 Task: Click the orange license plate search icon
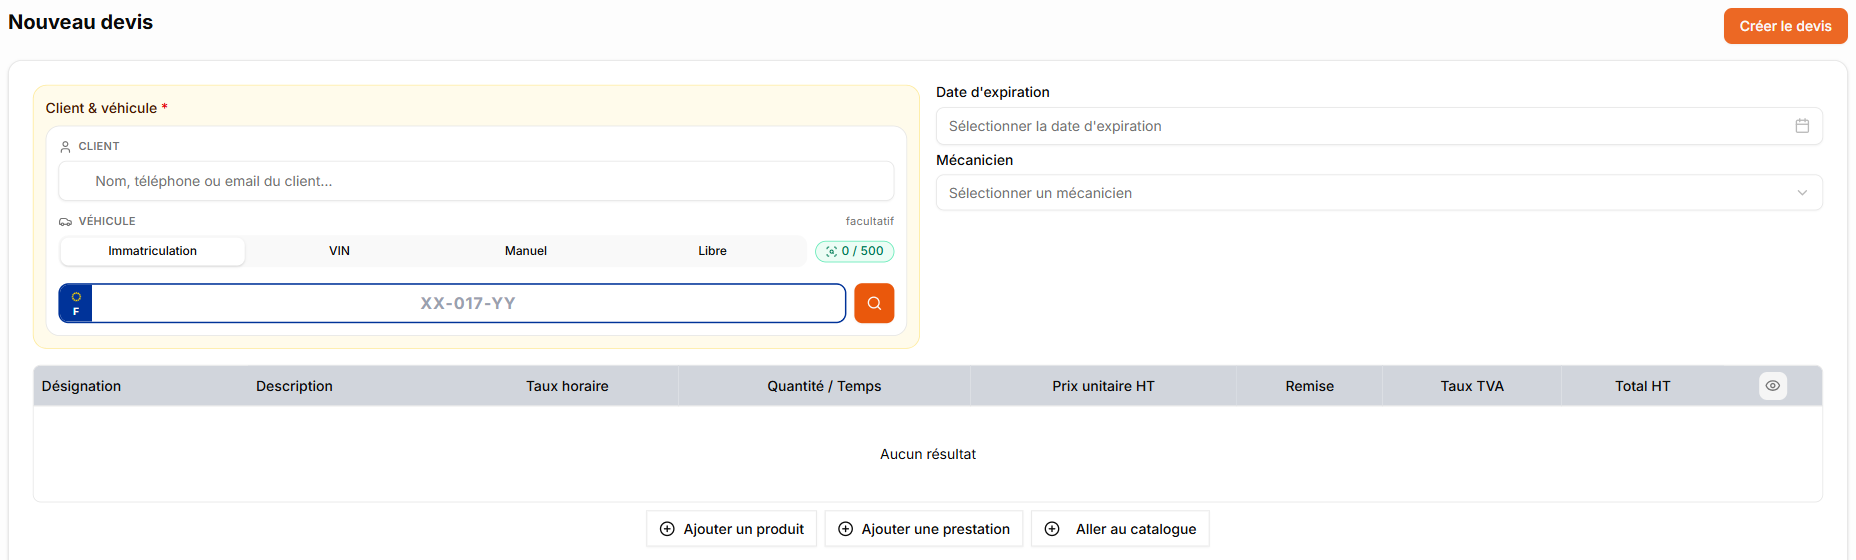click(x=874, y=303)
